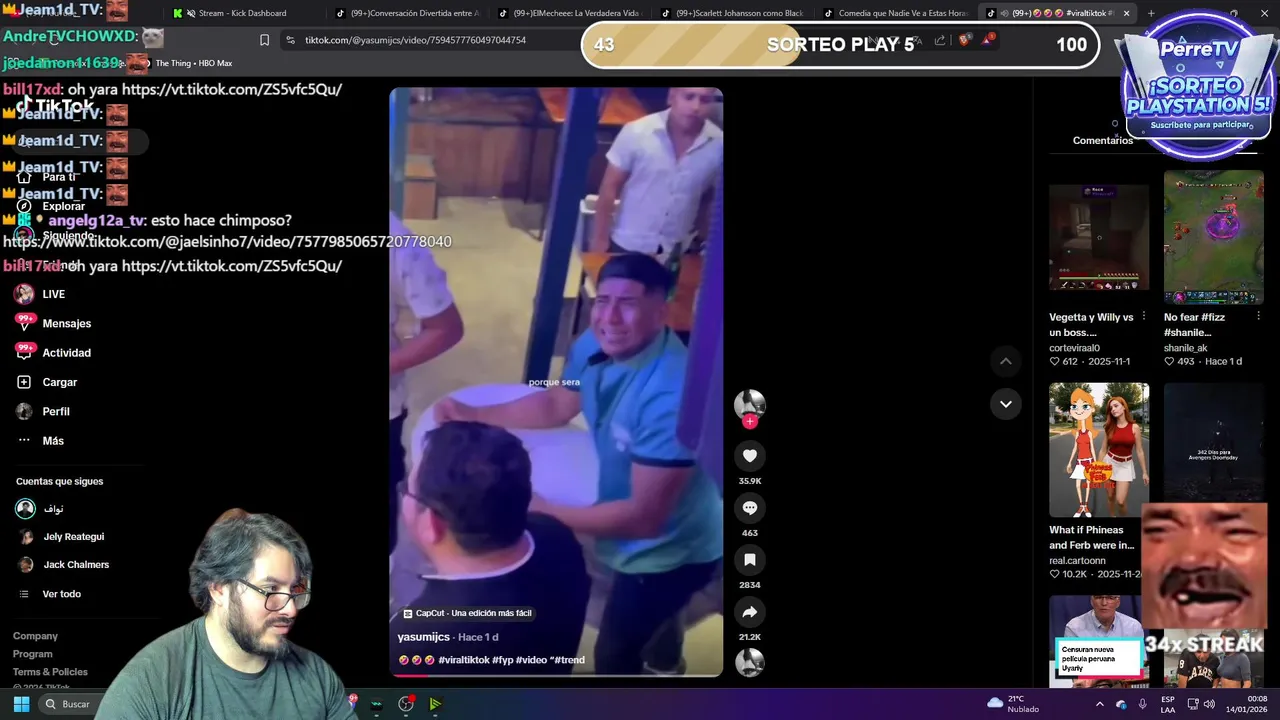Viewport: 1280px width, 720px height.
Task: Click the video progress bar at bottom
Action: click(556, 675)
